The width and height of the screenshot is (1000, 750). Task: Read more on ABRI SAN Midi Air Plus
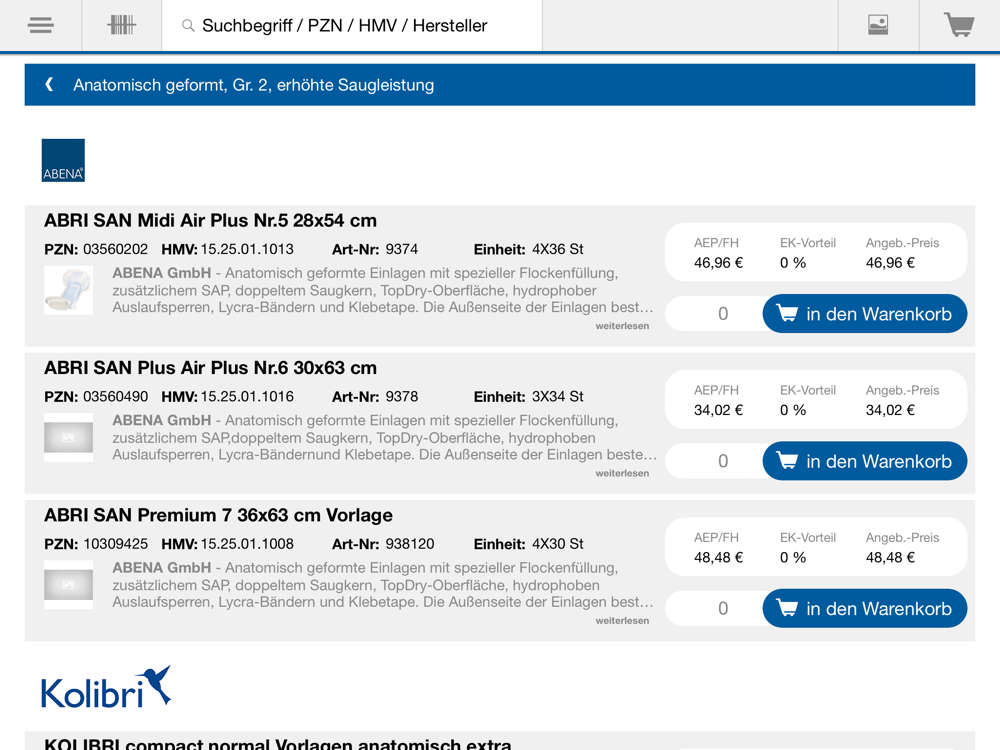click(x=622, y=326)
